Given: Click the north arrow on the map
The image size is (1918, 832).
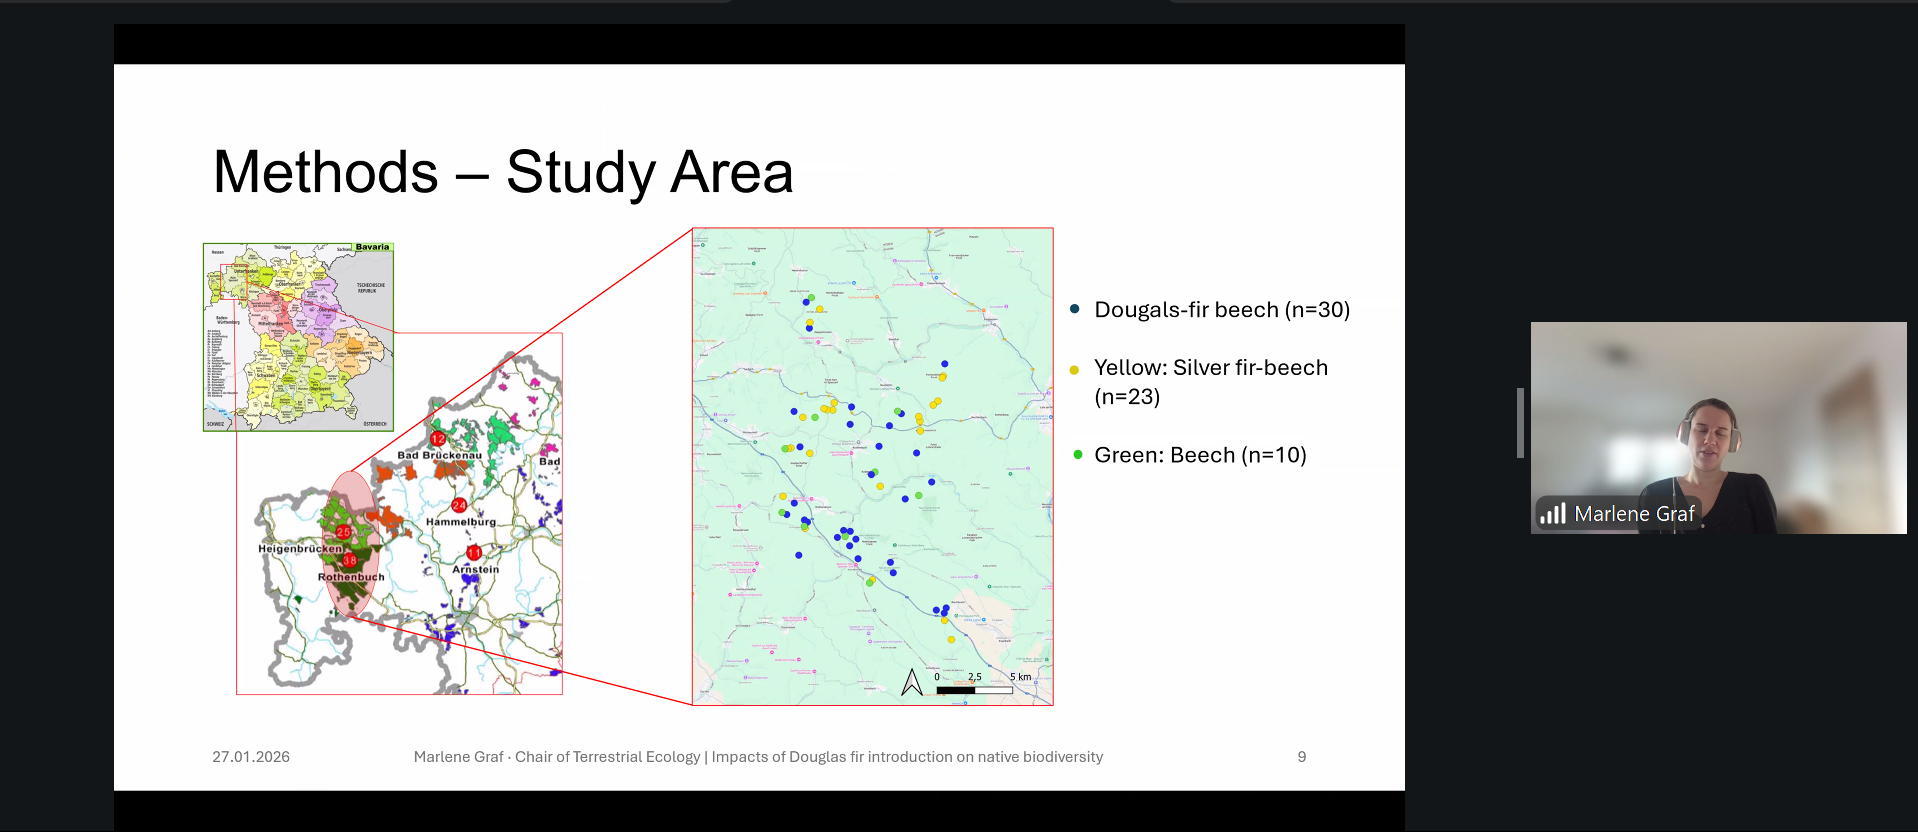Looking at the screenshot, I should tap(911, 682).
